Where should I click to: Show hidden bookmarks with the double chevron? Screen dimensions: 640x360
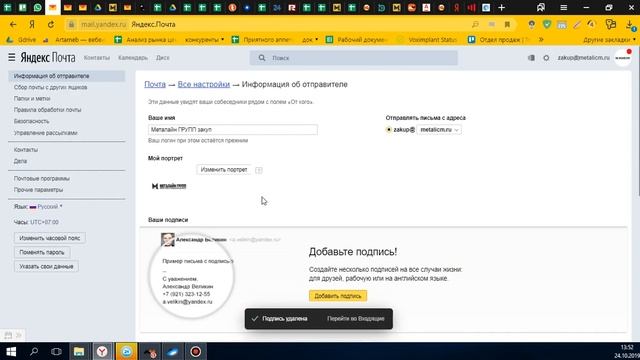tap(541, 40)
